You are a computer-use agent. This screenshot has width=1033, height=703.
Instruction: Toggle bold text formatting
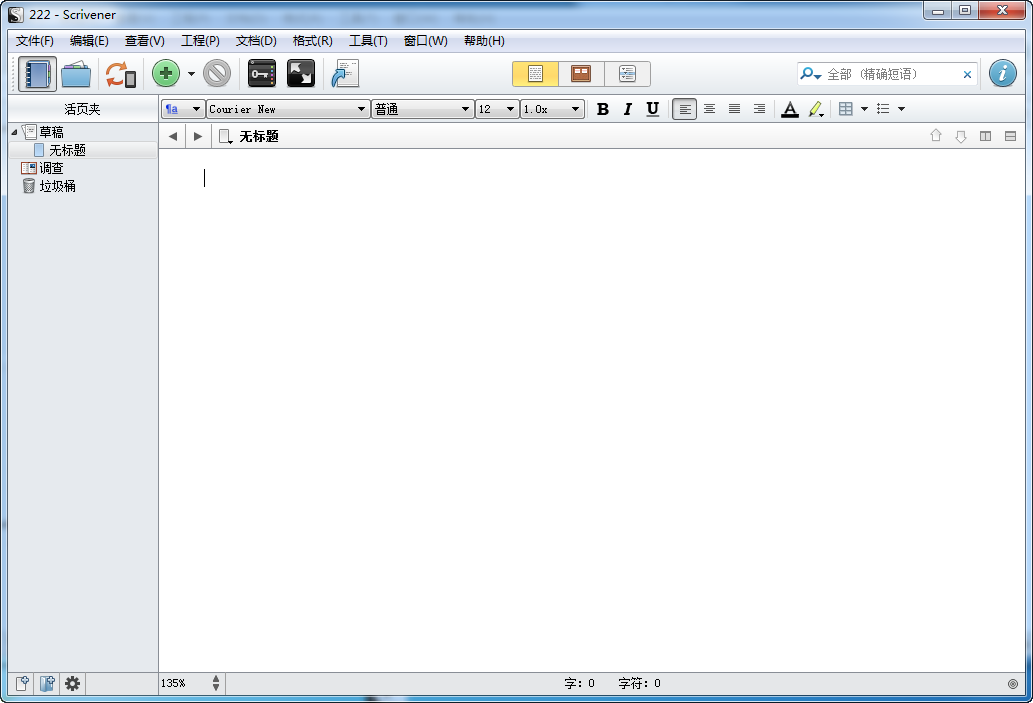click(x=602, y=109)
